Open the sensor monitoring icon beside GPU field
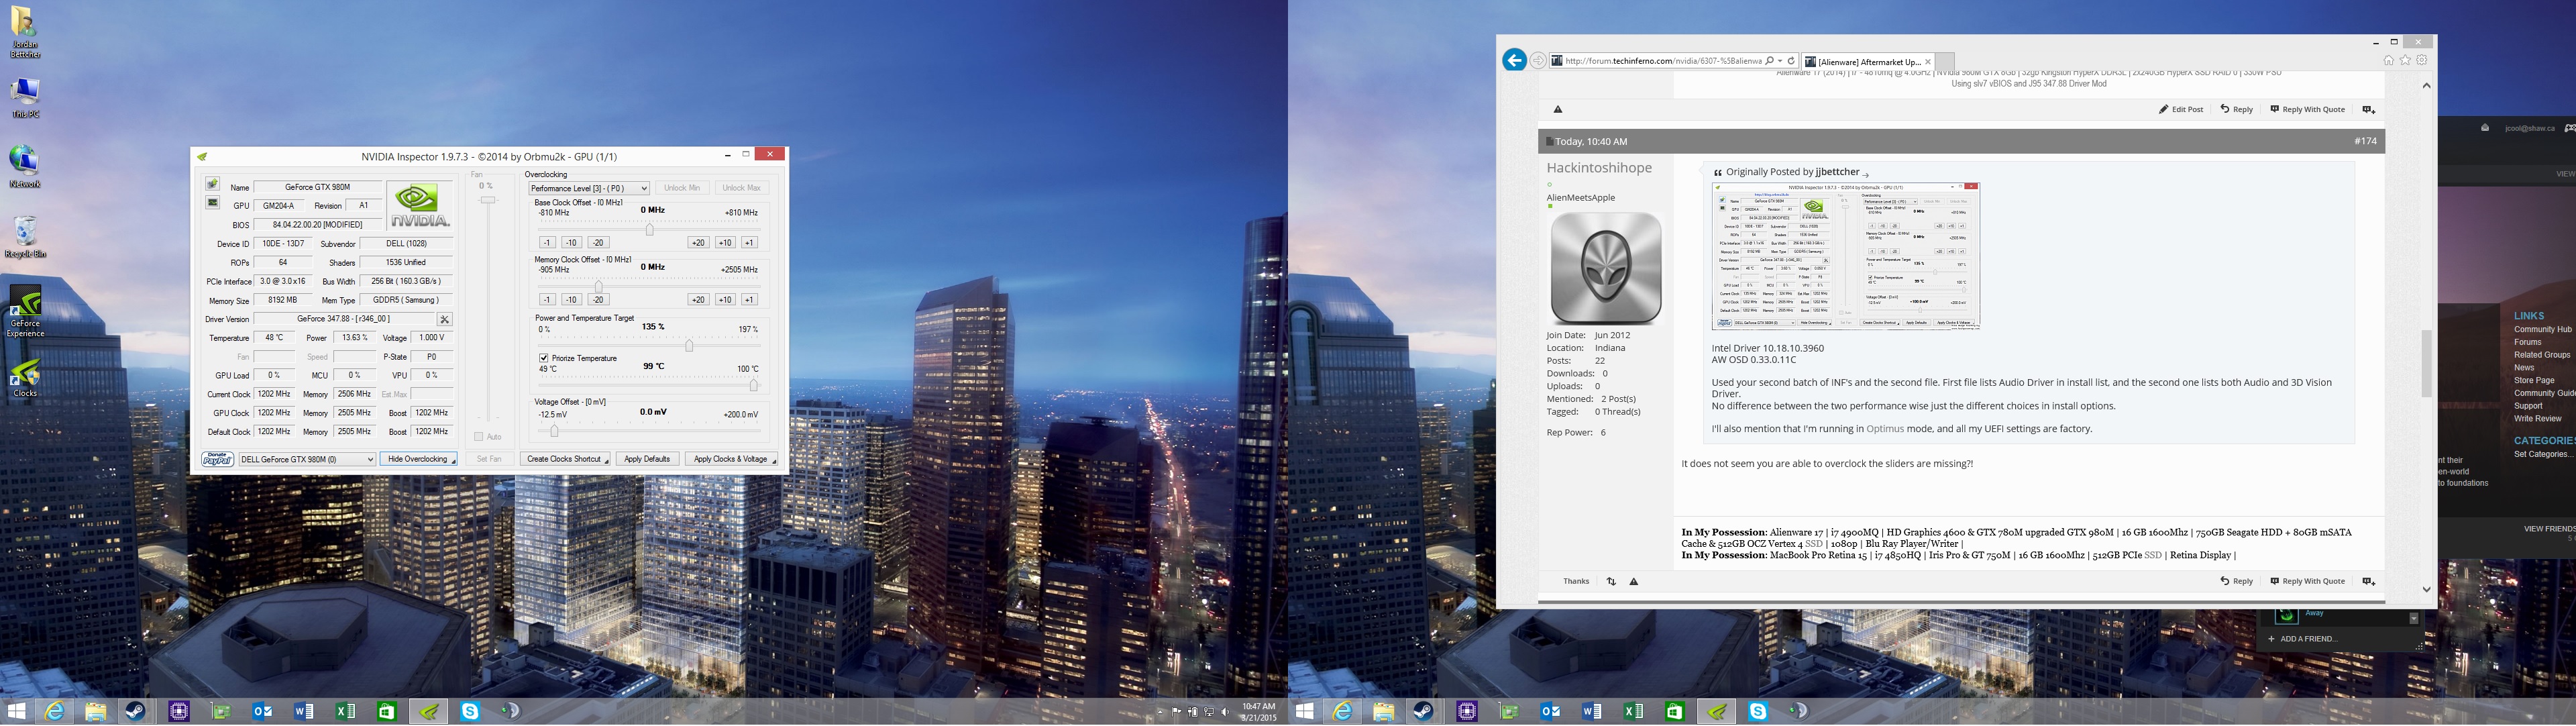Image resolution: width=2576 pixels, height=726 pixels. 212,203
